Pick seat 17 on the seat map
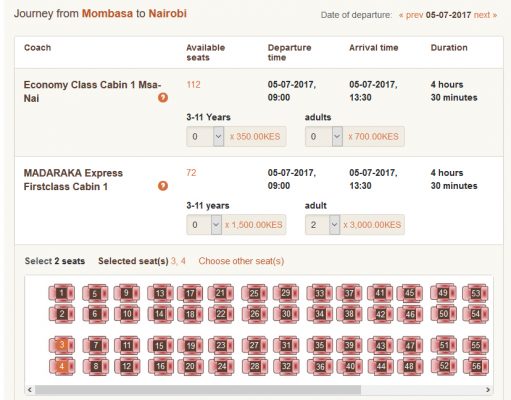Image resolution: width=511 pixels, height=400 pixels. pyautogui.click(x=190, y=293)
